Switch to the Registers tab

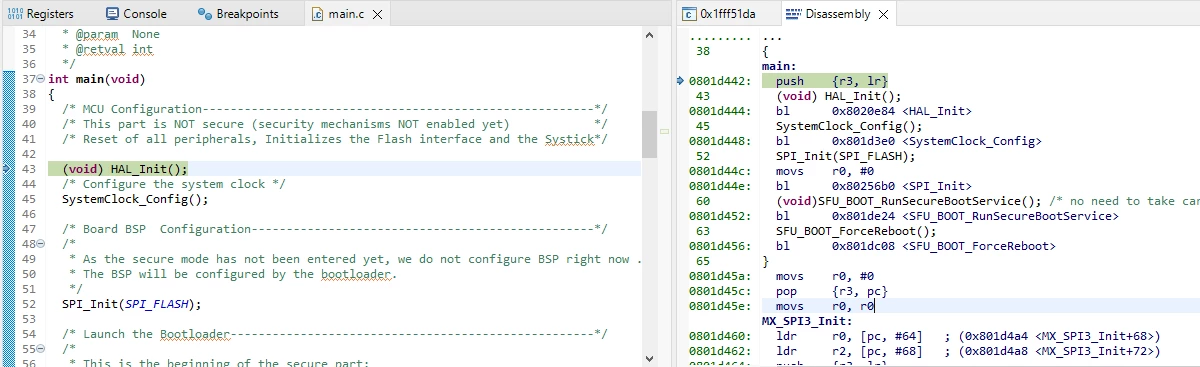click(x=42, y=14)
